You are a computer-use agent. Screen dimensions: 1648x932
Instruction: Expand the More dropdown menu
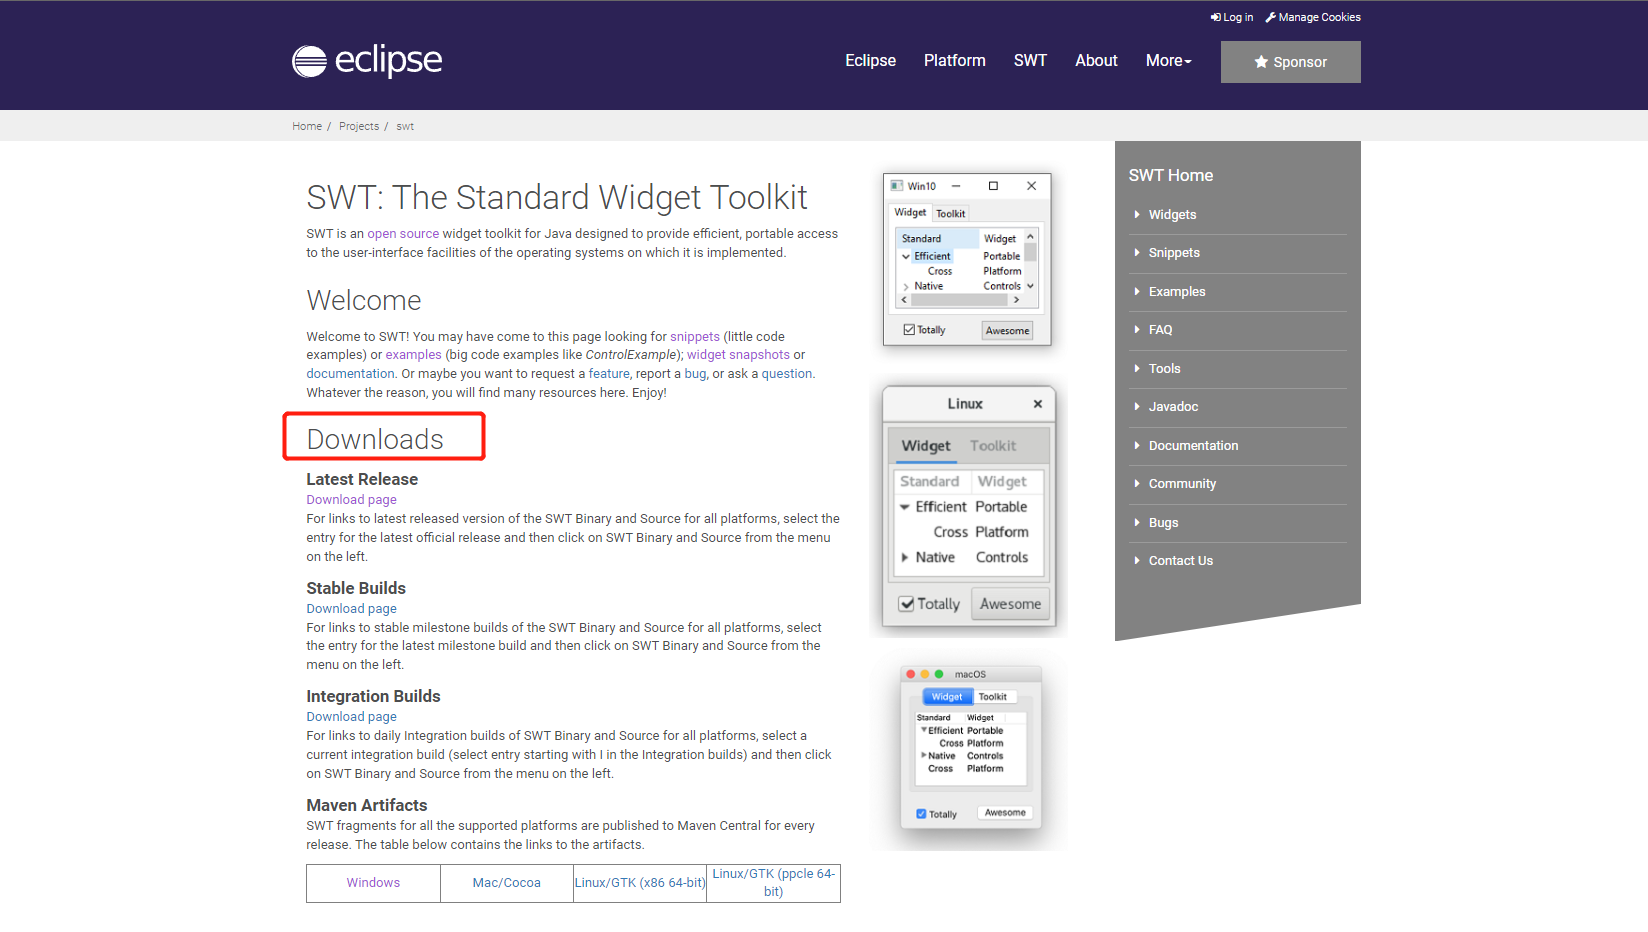1168,61
